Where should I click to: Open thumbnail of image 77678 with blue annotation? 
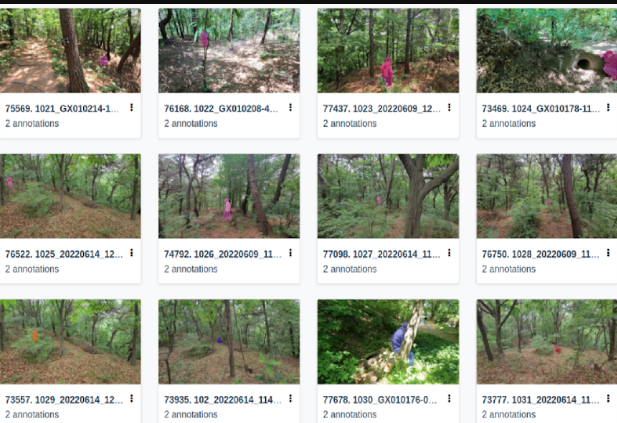(x=388, y=342)
